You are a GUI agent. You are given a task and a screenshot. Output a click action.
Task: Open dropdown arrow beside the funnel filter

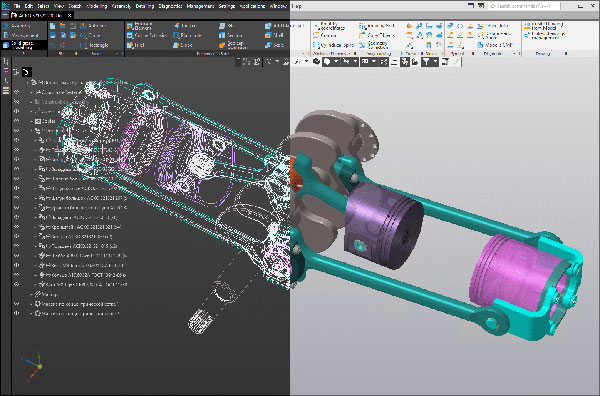click(x=435, y=62)
